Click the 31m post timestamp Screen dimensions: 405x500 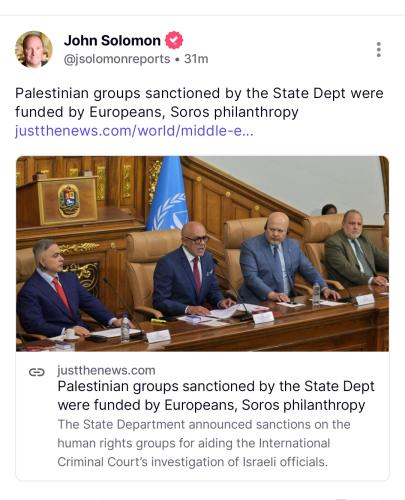click(x=196, y=59)
